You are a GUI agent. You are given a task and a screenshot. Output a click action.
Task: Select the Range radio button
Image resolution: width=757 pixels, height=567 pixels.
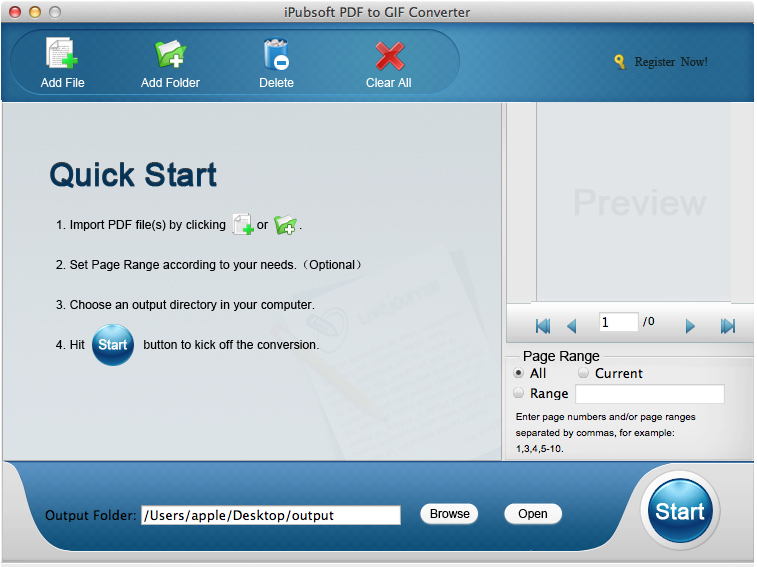[x=518, y=393]
